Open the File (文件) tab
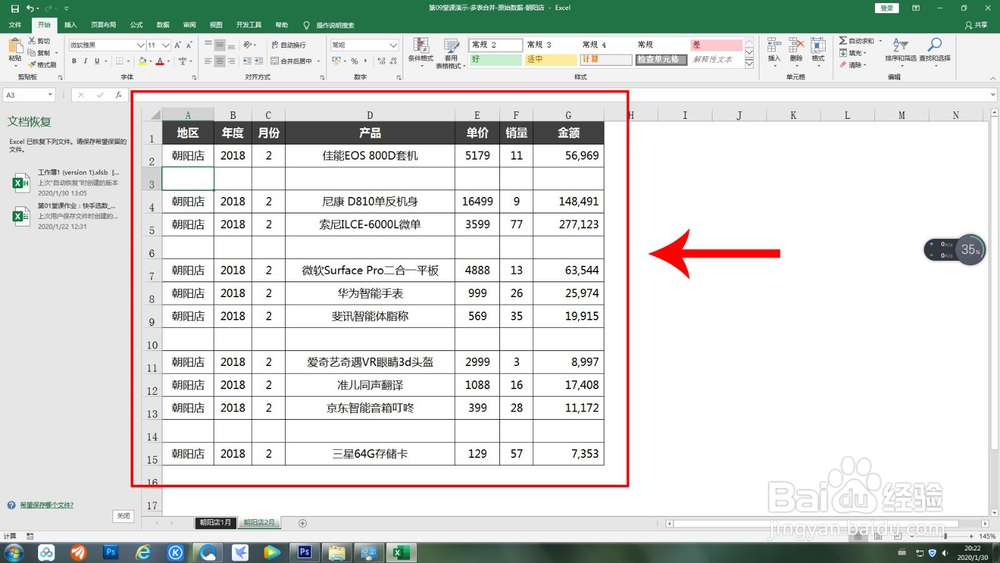The image size is (1000, 563). click(15, 25)
